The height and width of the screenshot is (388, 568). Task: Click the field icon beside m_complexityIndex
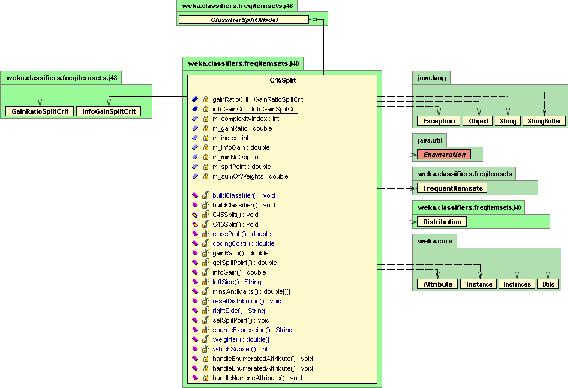coord(195,118)
